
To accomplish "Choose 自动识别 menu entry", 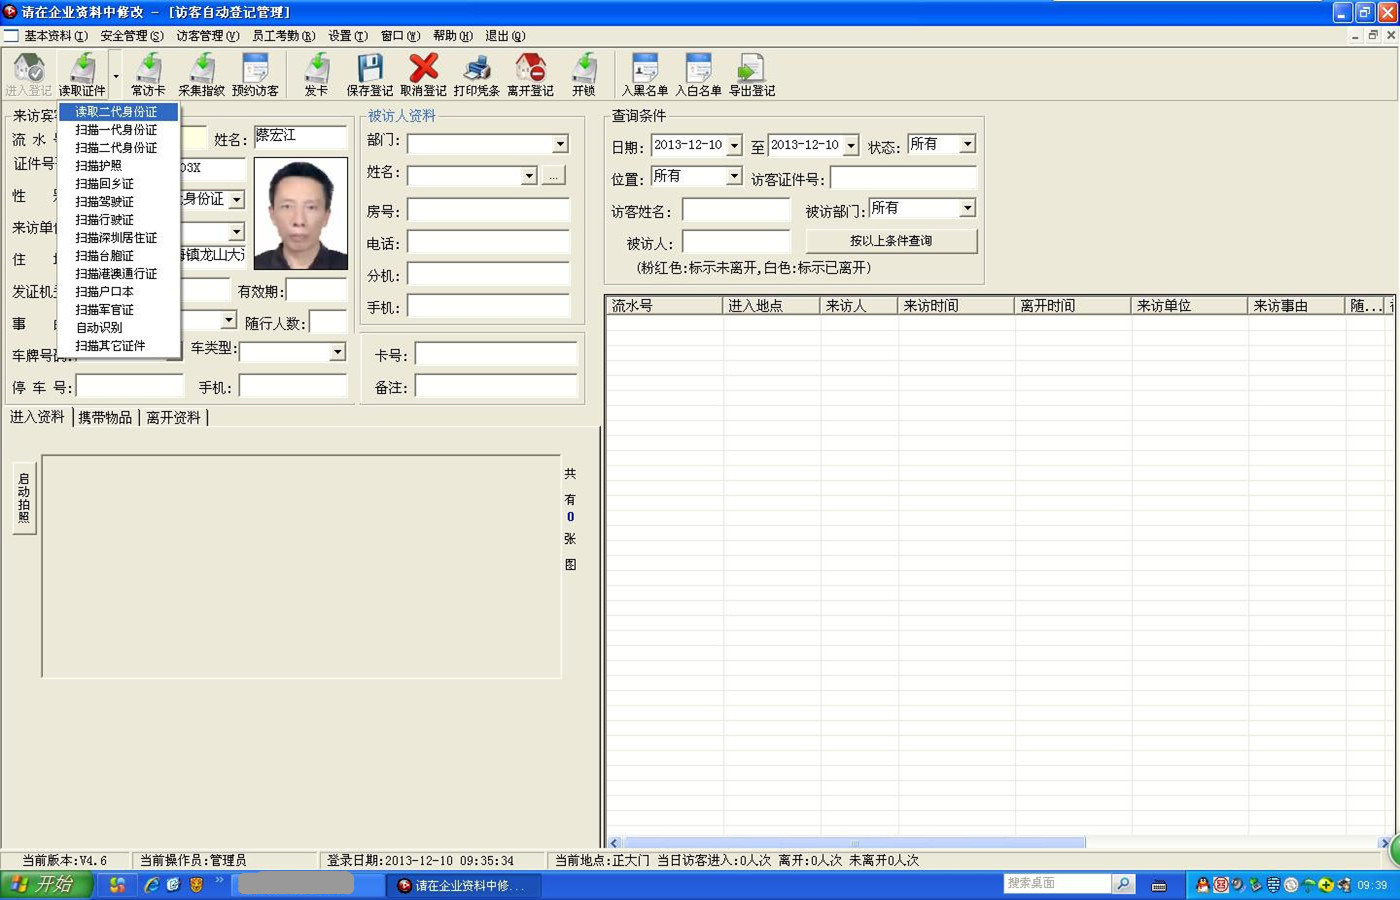I will pos(118,328).
